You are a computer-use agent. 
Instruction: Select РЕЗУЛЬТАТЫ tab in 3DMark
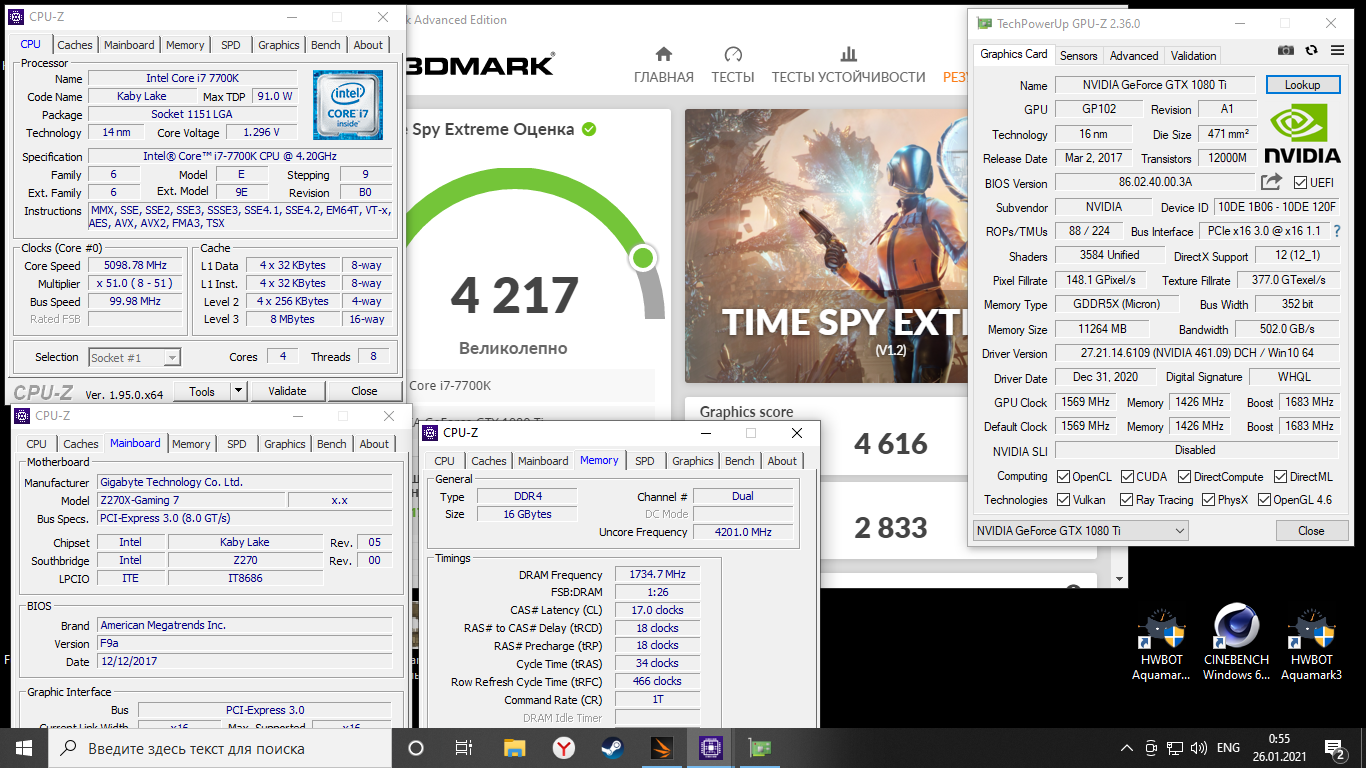click(955, 77)
